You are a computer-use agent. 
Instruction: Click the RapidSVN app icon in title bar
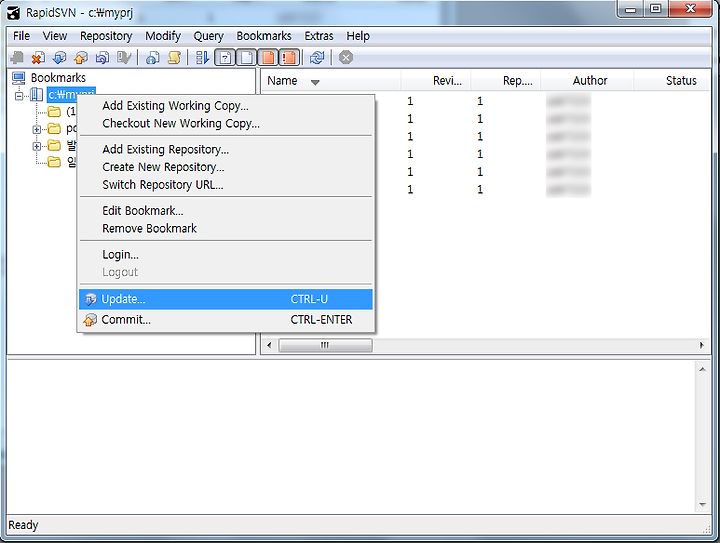tap(14, 13)
